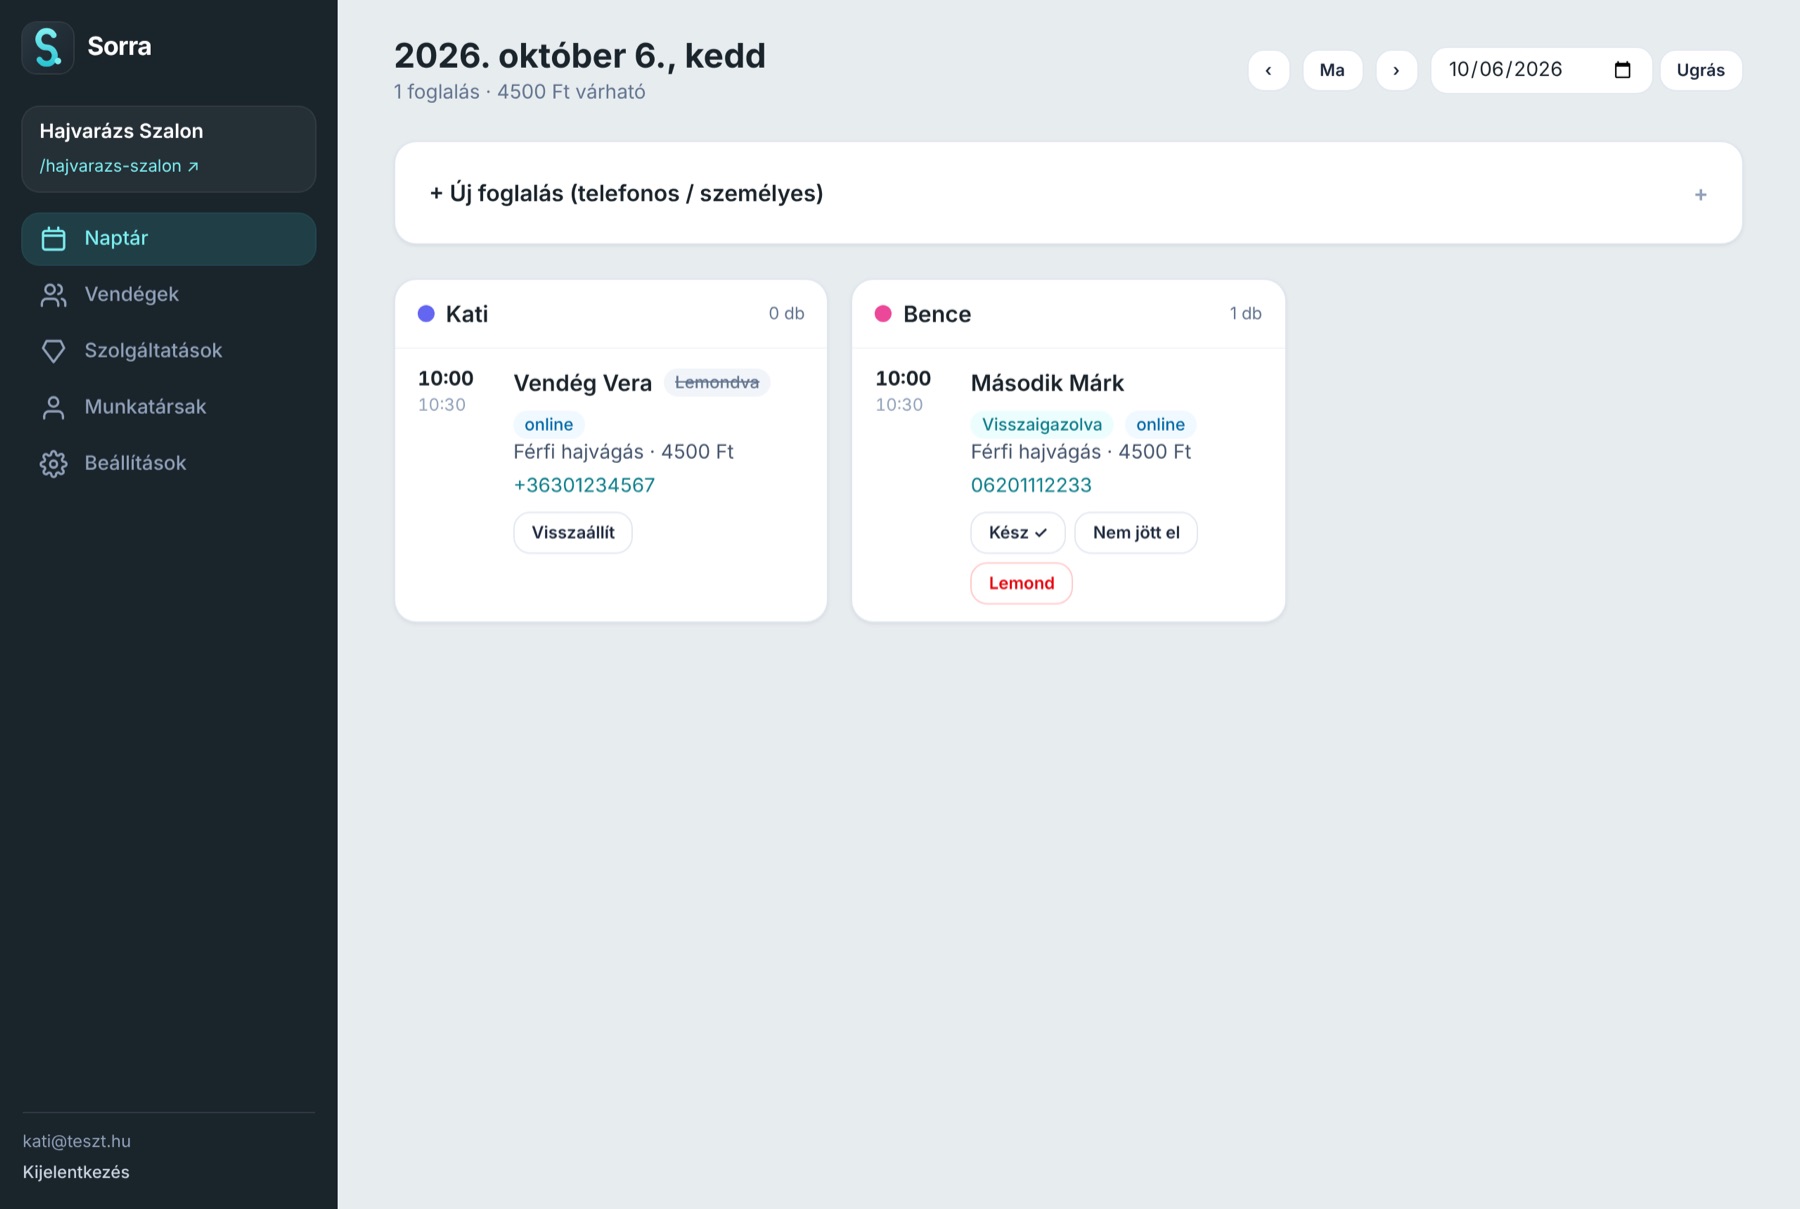
Task: Open the /hajvarazs-szalon public link
Action: pyautogui.click(x=119, y=166)
